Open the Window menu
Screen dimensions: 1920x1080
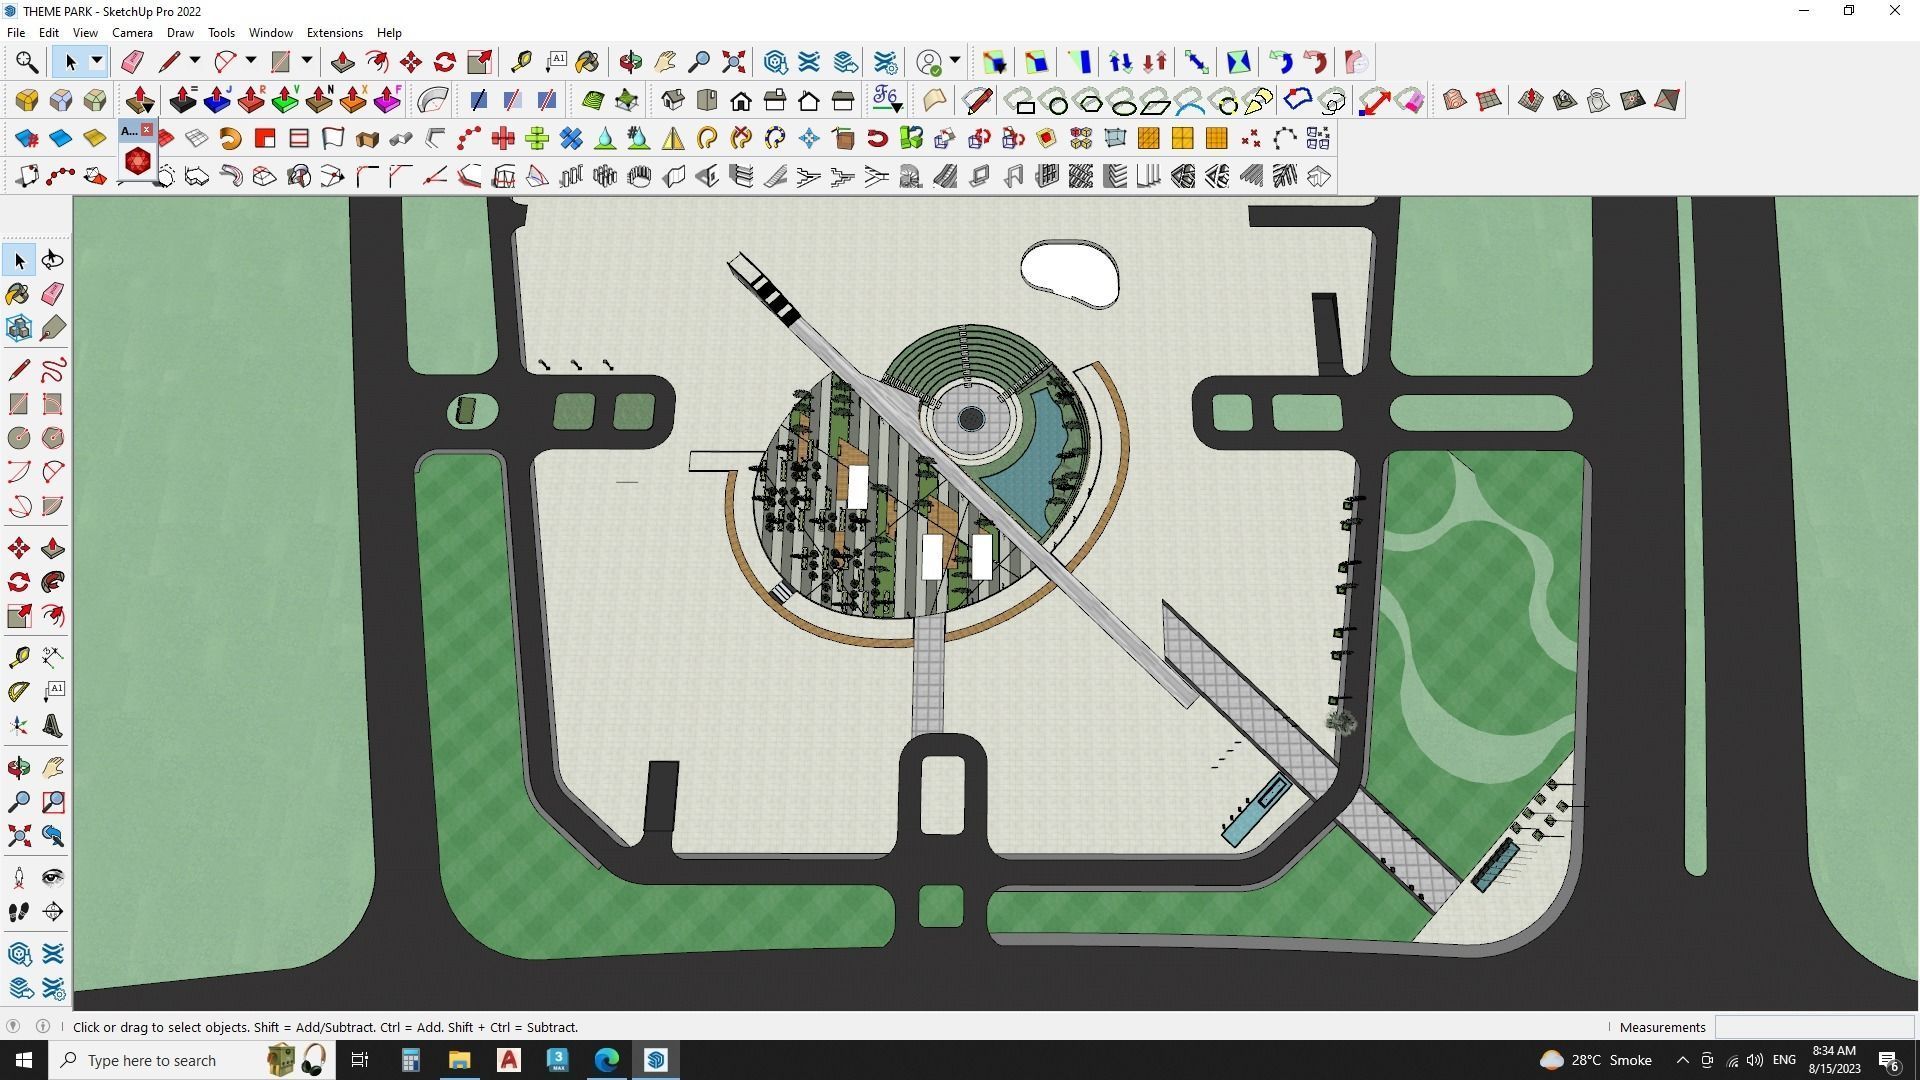coord(270,33)
